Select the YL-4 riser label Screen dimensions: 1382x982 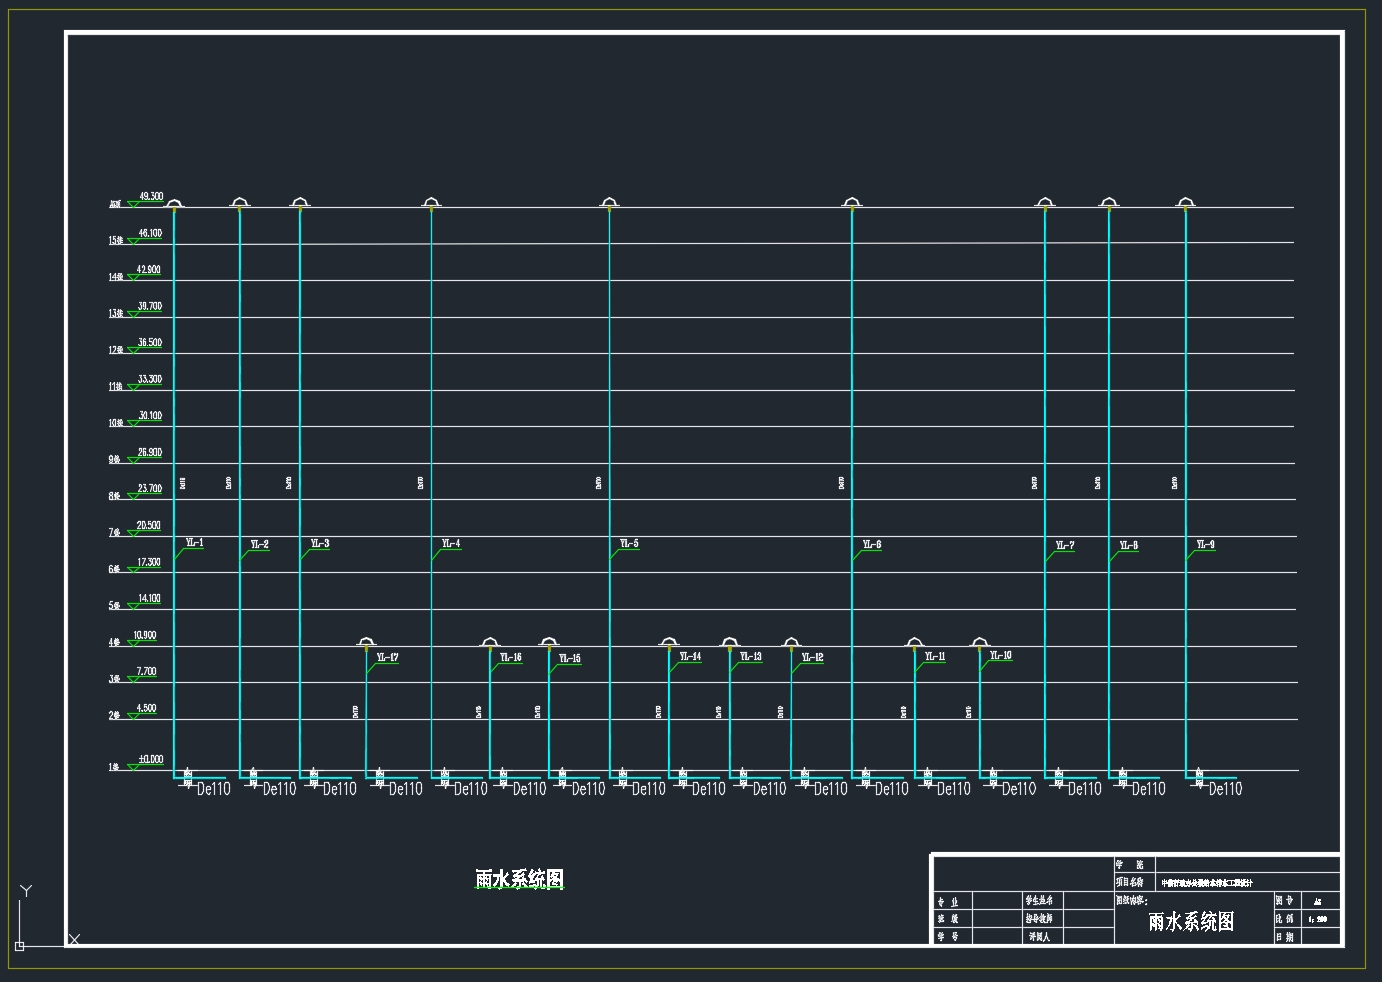(x=451, y=544)
